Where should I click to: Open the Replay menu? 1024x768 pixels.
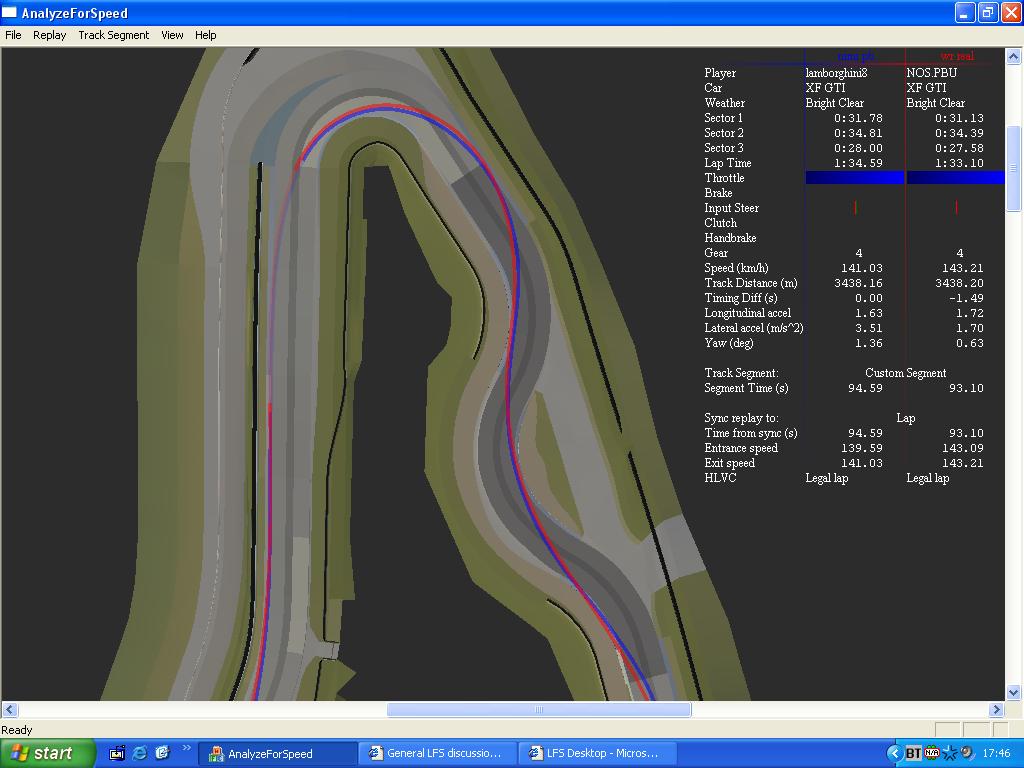(x=50, y=35)
